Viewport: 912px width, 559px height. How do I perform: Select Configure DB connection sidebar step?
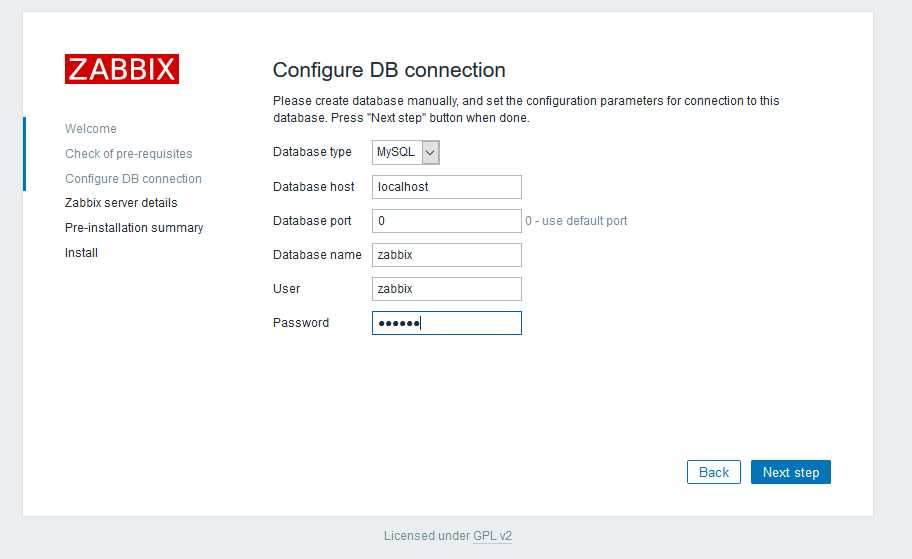click(133, 179)
